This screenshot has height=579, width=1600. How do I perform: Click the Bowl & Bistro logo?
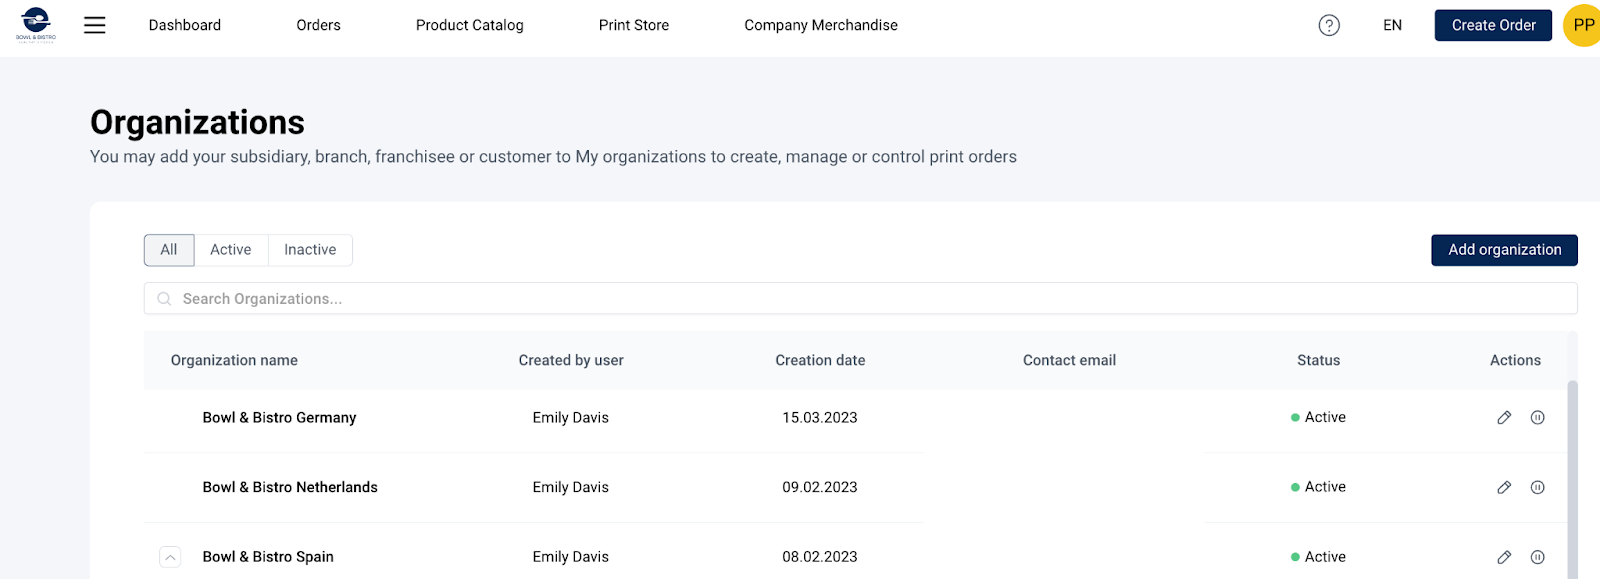pyautogui.click(x=36, y=25)
